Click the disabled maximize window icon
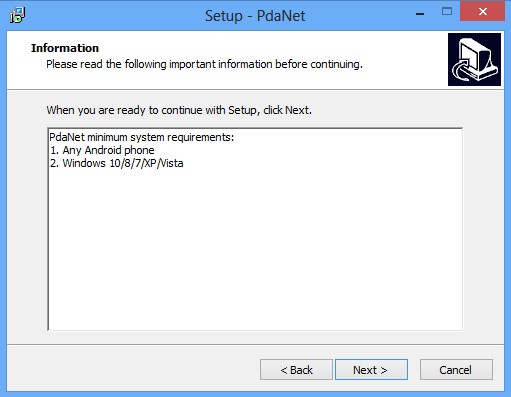This screenshot has width=511, height=397. [x=447, y=12]
